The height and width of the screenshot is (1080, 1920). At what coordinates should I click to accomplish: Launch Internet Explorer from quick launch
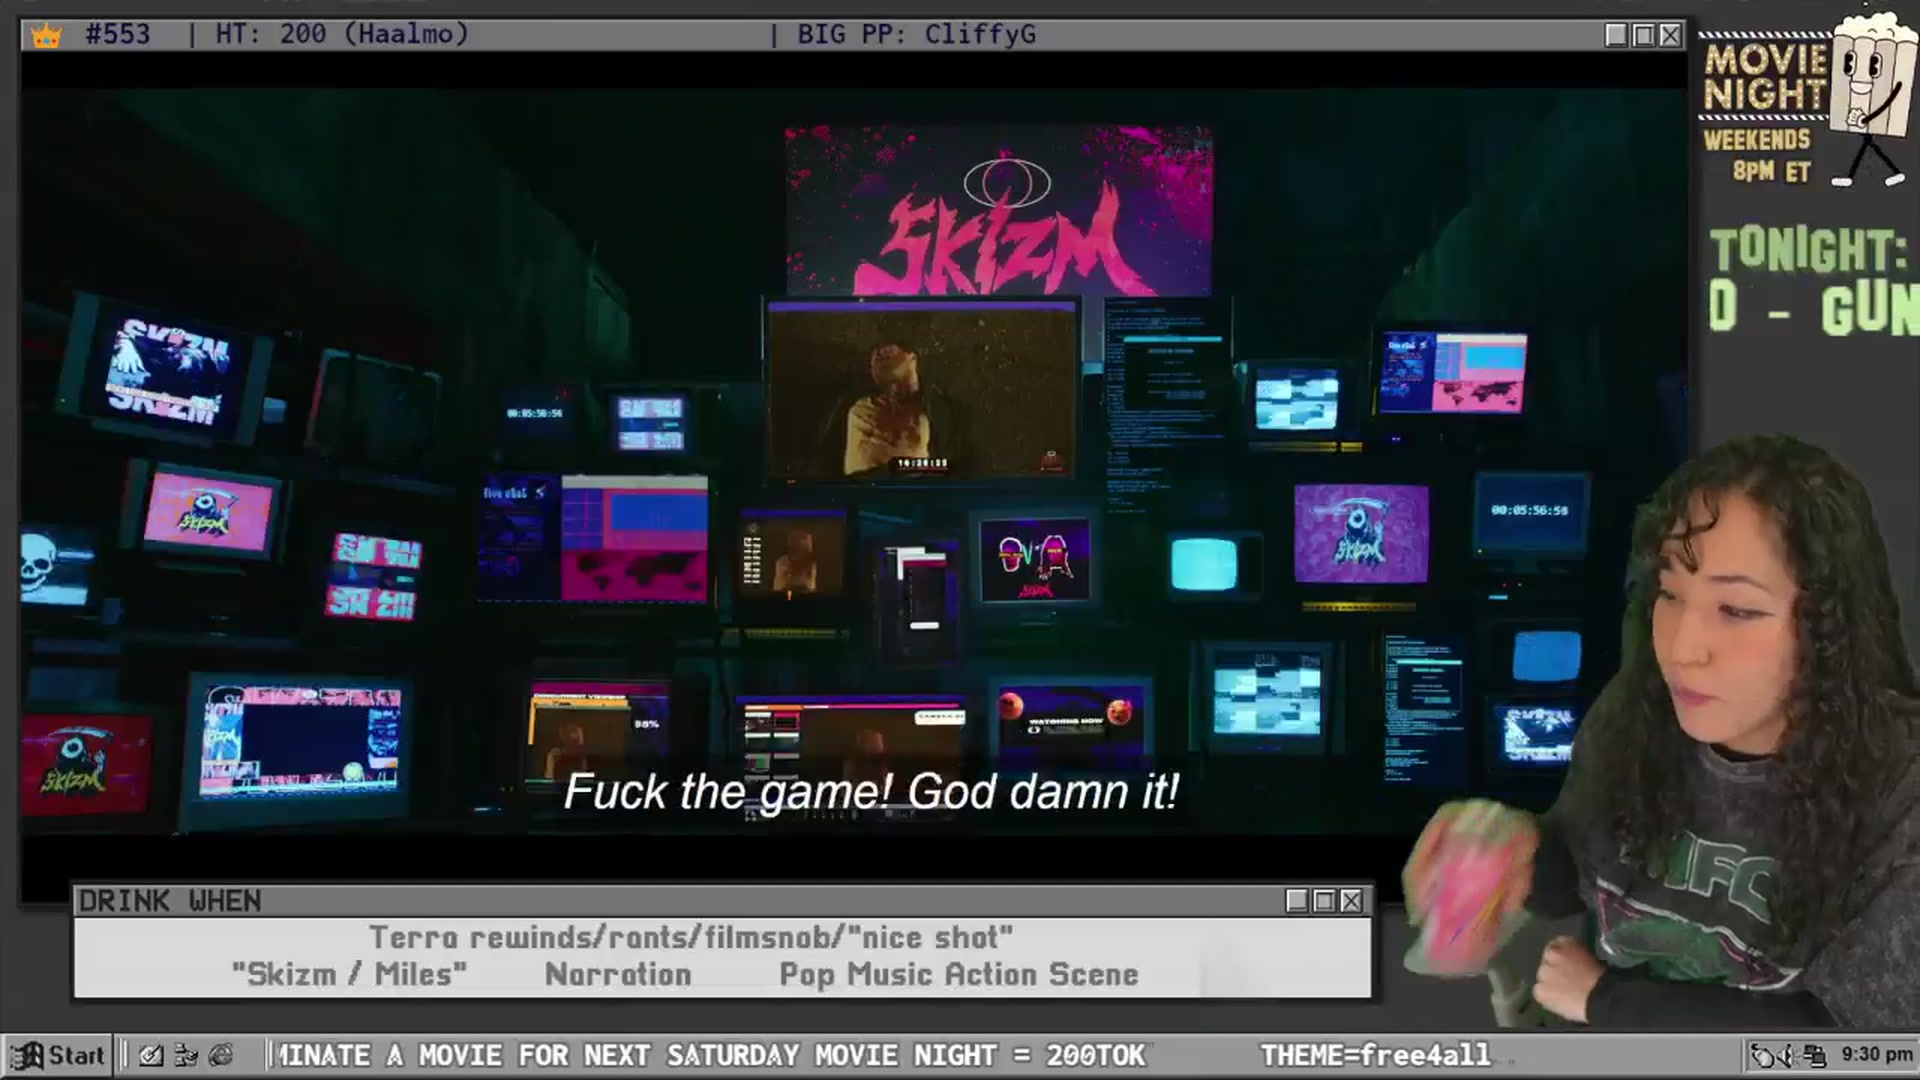point(221,1055)
